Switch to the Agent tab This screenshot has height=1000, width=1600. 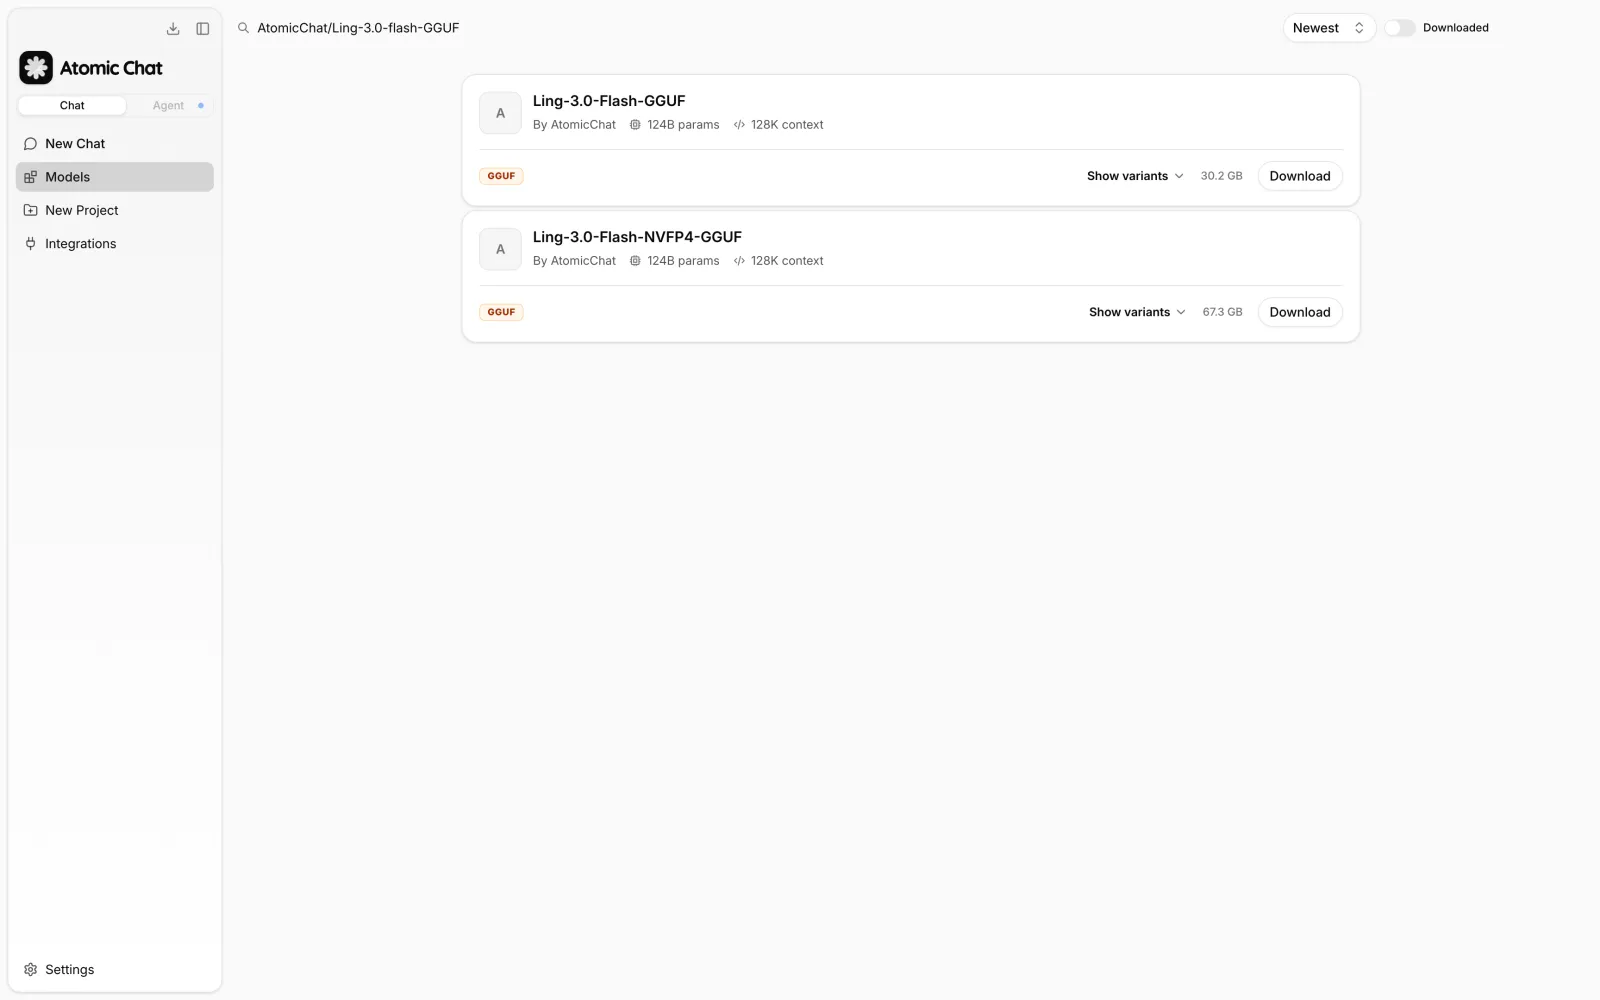coord(168,105)
